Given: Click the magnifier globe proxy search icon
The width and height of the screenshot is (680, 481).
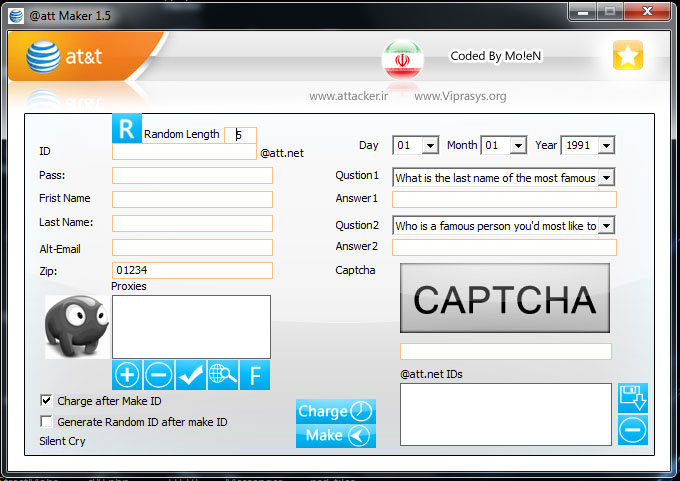Looking at the screenshot, I should (x=222, y=375).
